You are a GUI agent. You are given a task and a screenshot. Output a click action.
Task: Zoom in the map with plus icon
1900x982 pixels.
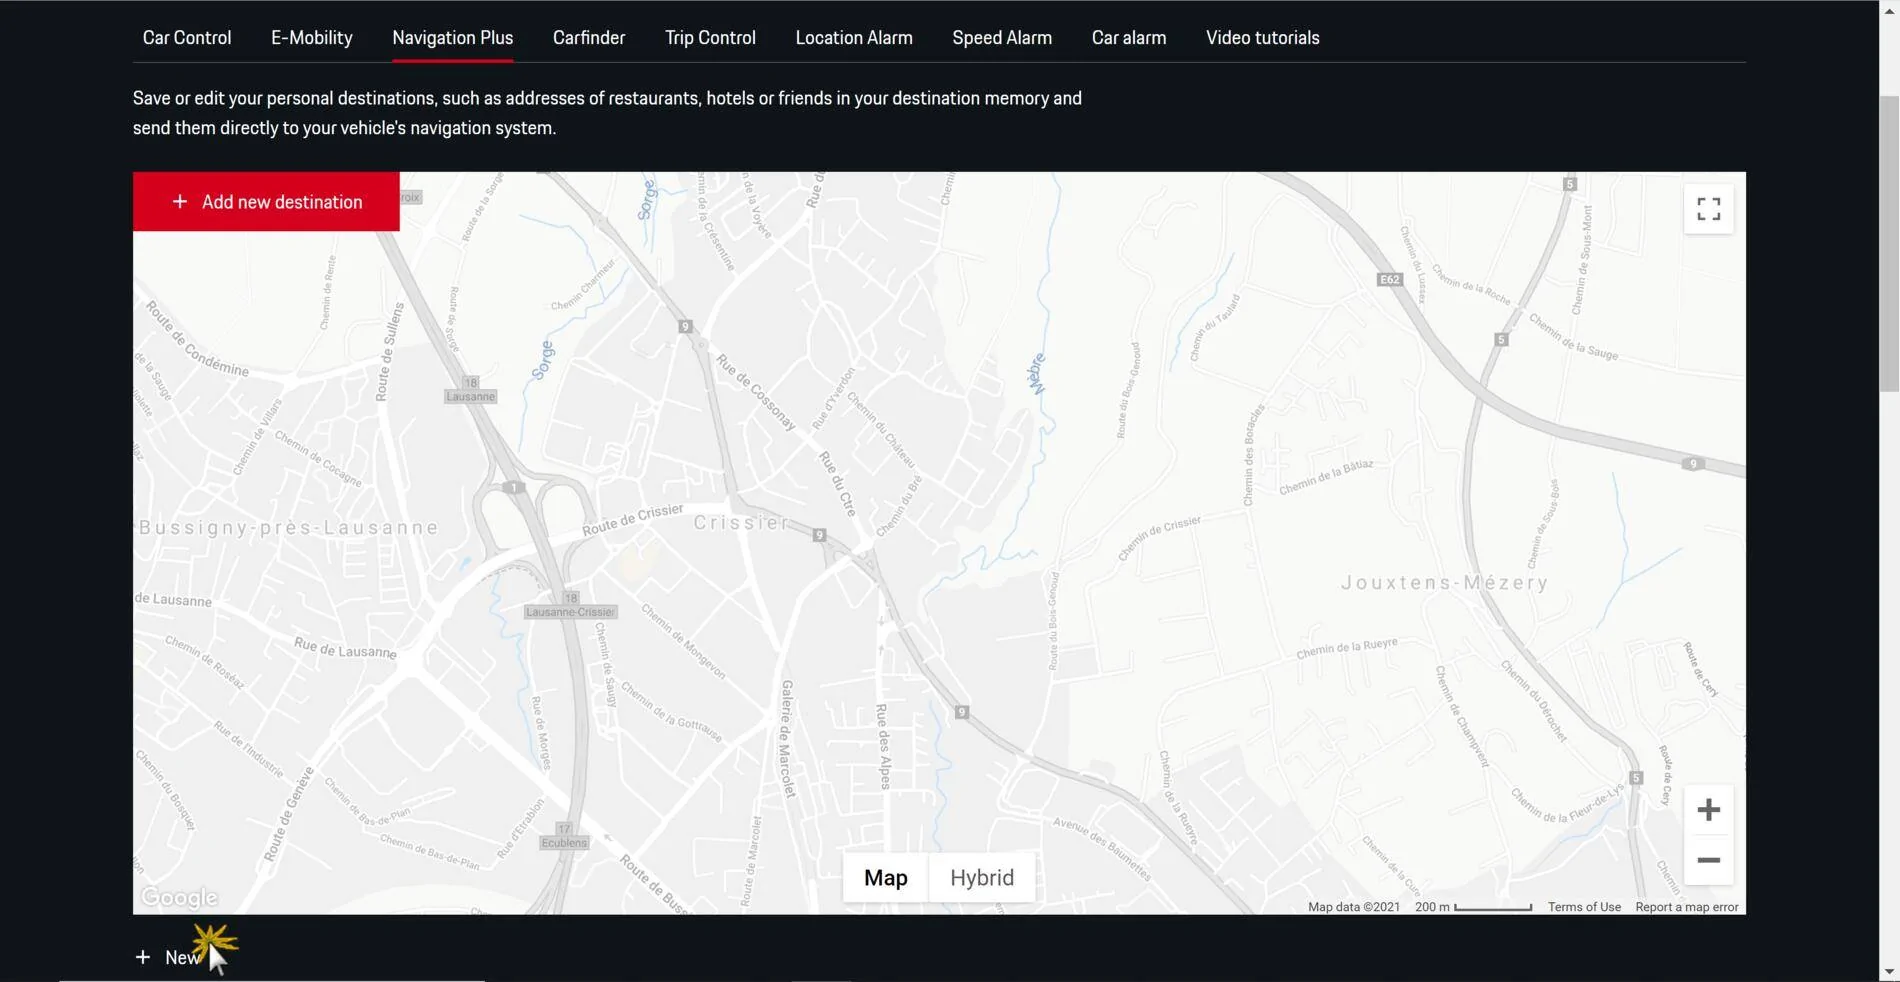point(1709,810)
